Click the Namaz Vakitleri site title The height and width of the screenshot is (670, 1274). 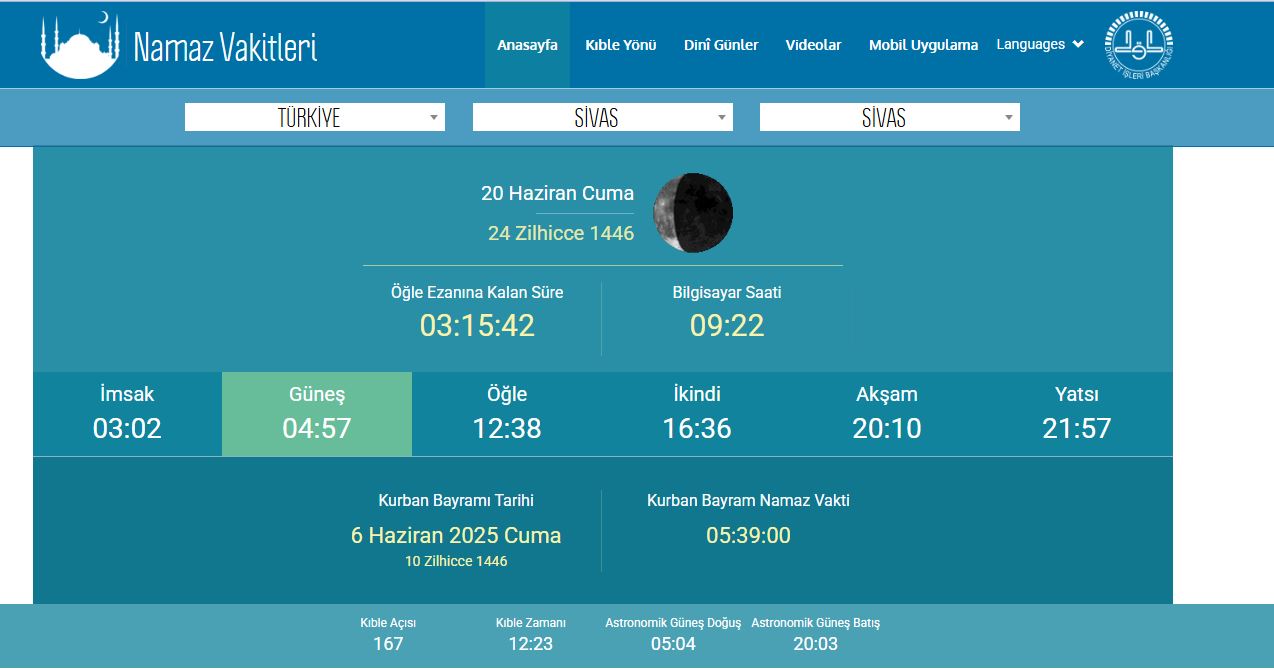click(x=225, y=47)
